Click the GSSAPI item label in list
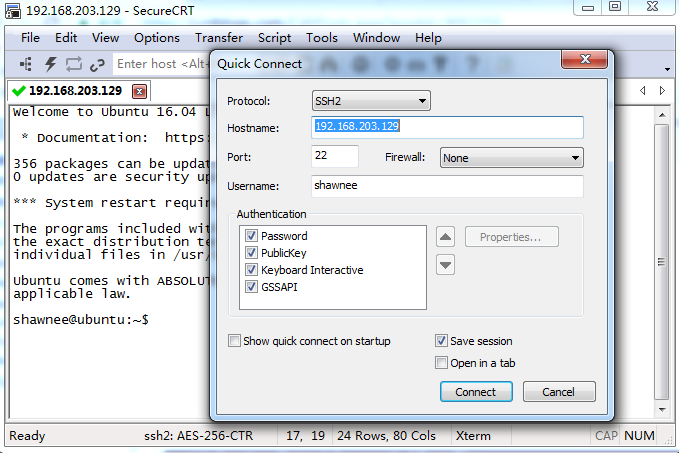Viewport: 679px width, 453px height. coord(279,287)
